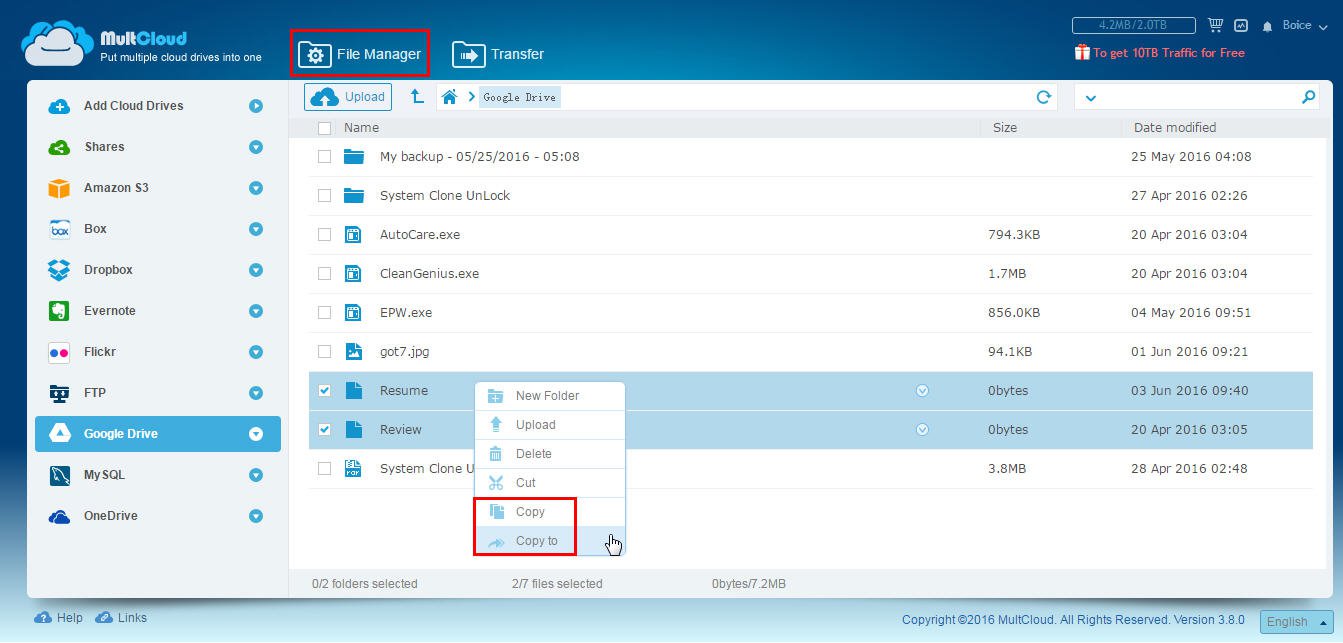The width and height of the screenshot is (1343, 643).
Task: Check the My backup folder checkbox
Action: [x=324, y=156]
